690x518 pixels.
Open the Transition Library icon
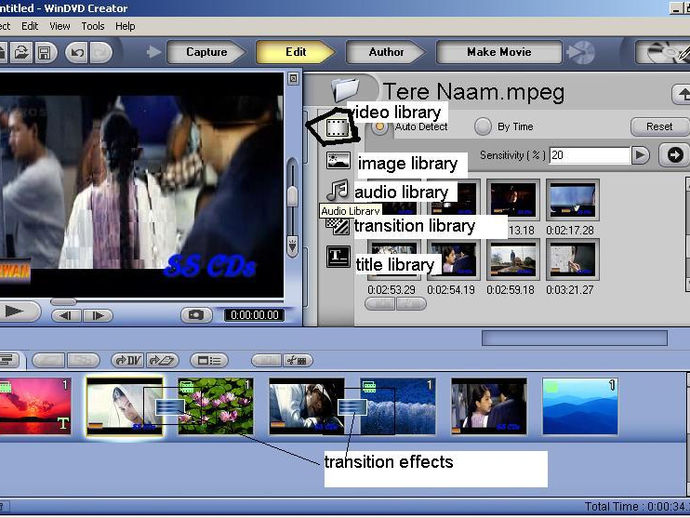(339, 227)
